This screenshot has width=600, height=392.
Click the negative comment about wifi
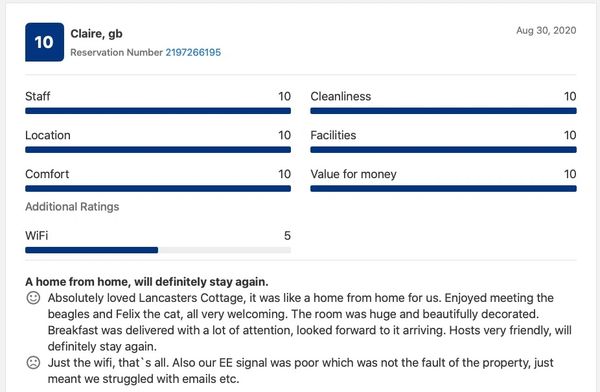pyautogui.click(x=300, y=371)
